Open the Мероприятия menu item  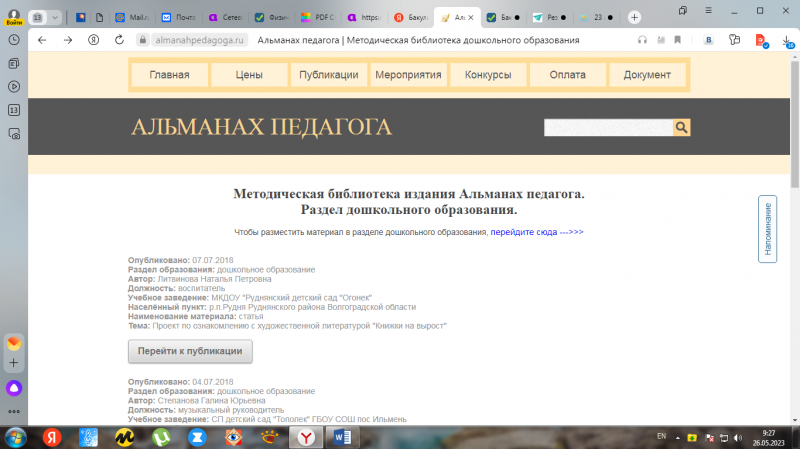[408, 74]
